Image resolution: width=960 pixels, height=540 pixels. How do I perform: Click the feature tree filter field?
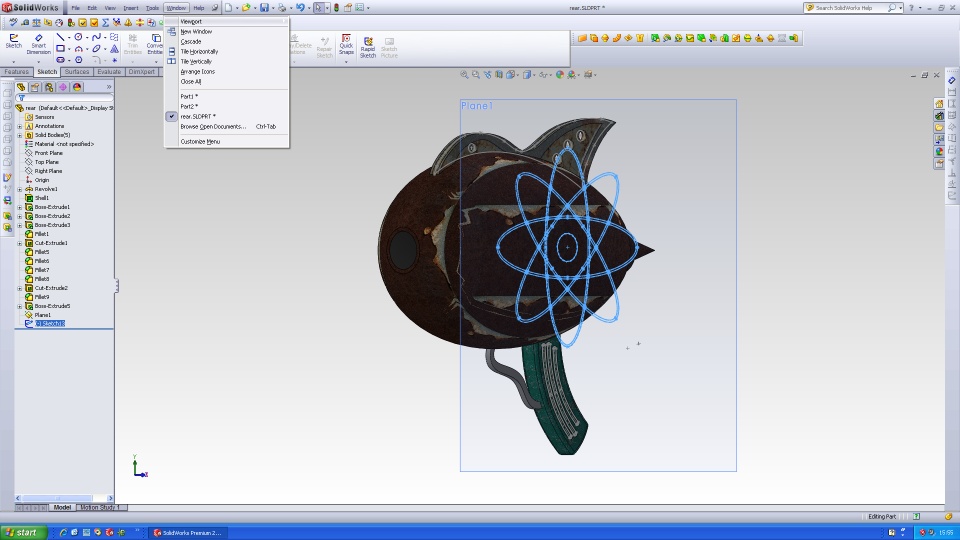[x=64, y=98]
